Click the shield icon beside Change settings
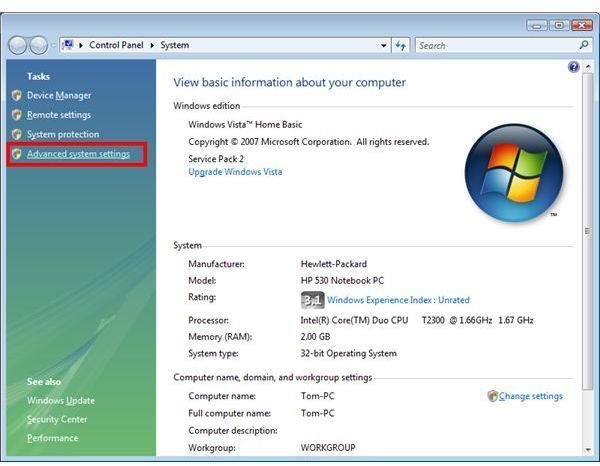The image size is (600, 466). coord(492,396)
